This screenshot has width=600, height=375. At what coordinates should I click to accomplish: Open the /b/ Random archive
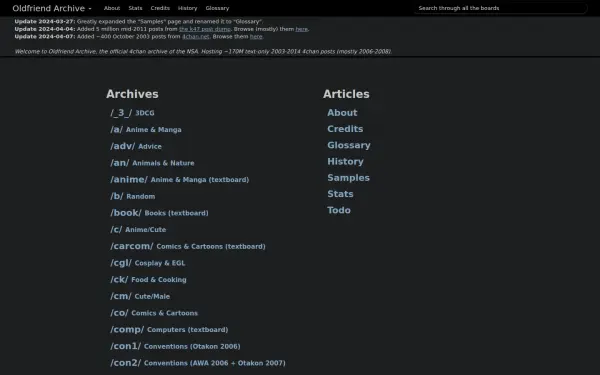click(x=133, y=196)
